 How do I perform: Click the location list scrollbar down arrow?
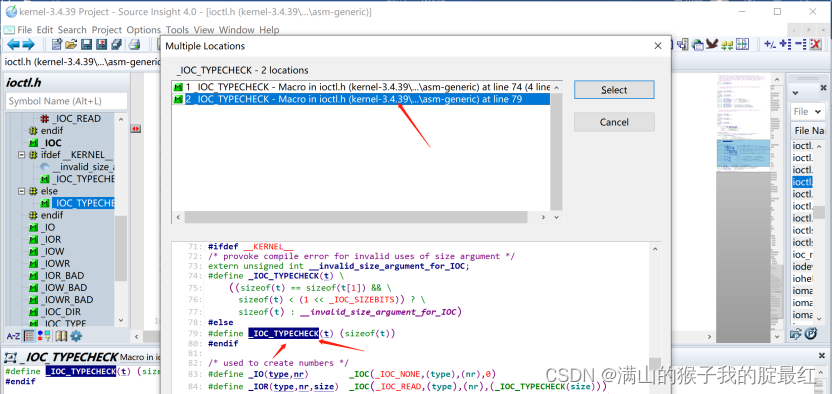[x=556, y=217]
